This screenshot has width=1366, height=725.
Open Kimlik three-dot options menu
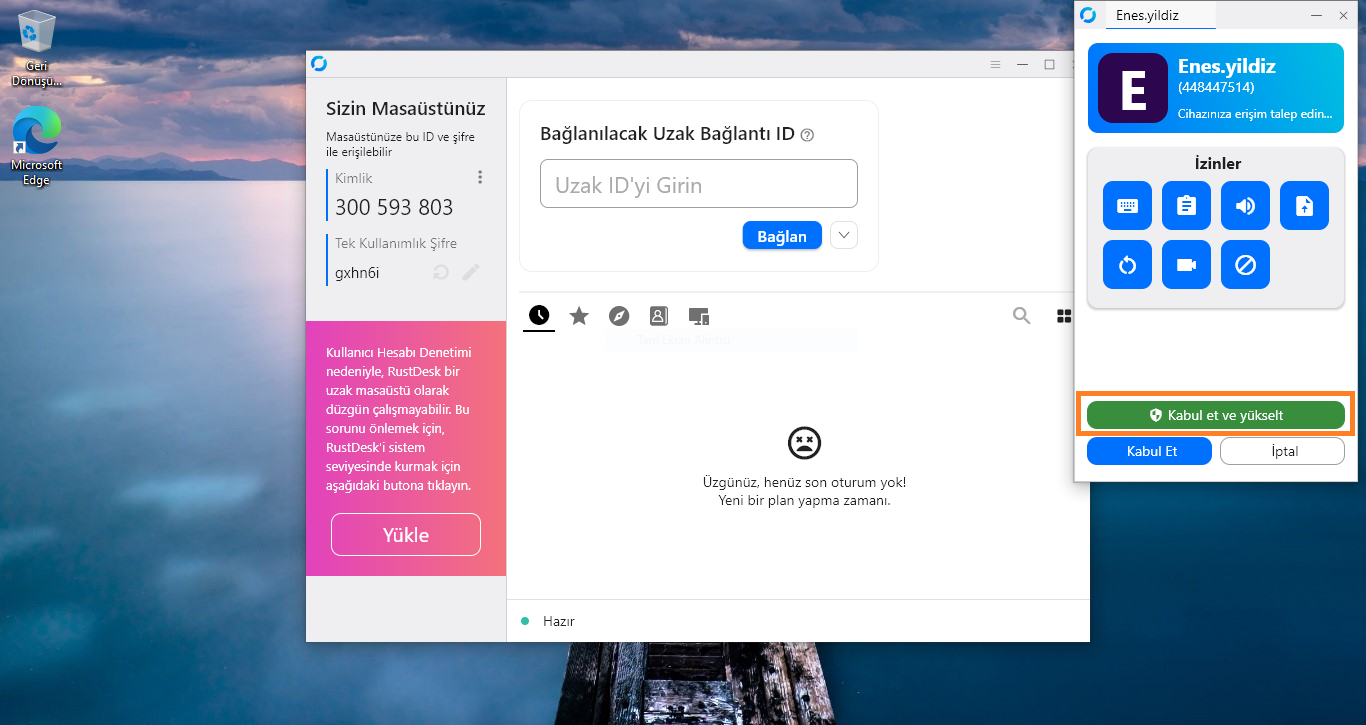click(480, 177)
